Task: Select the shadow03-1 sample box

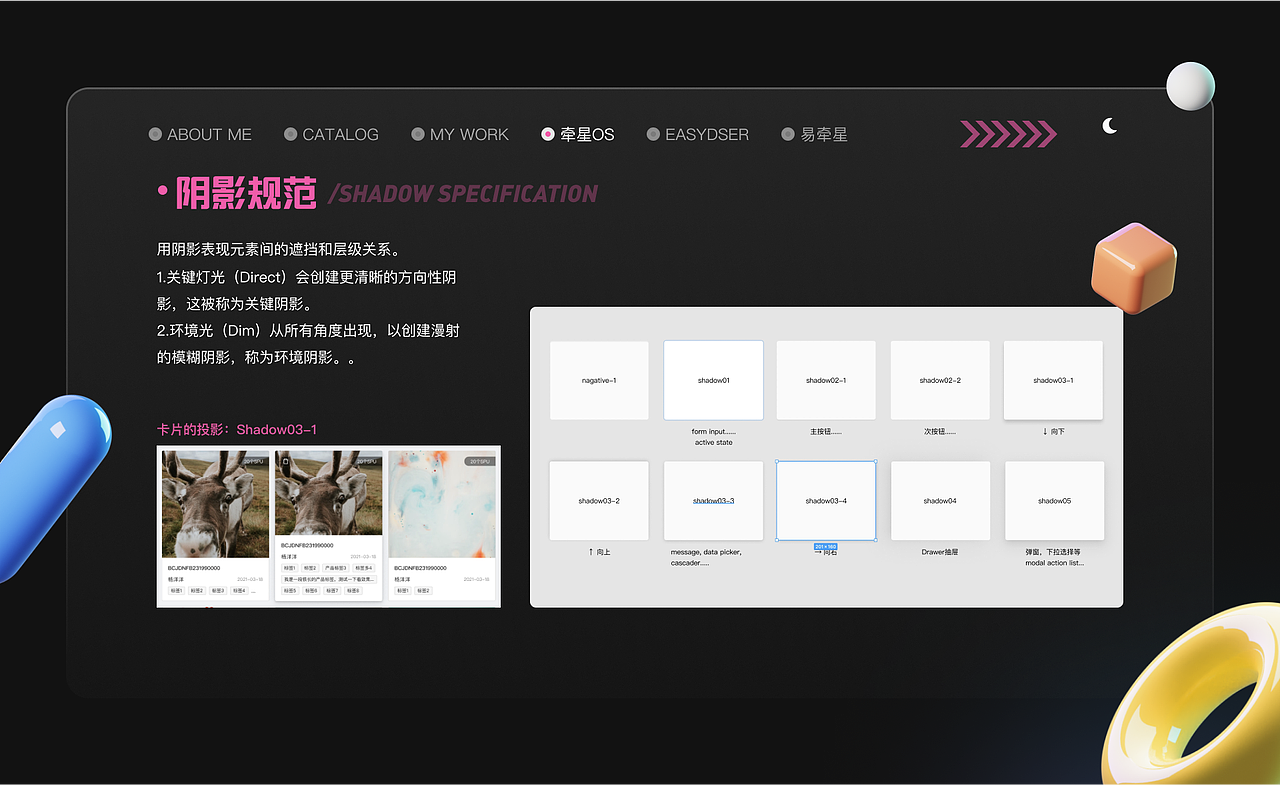Action: (x=1053, y=380)
